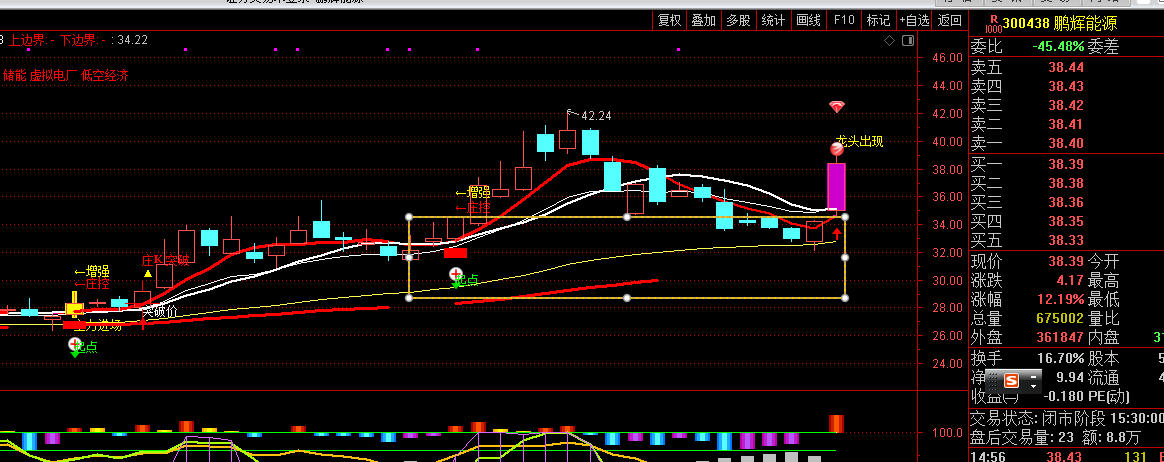Open the 统计 statistics tab
Viewport: 1164px width, 462px height.
click(773, 20)
